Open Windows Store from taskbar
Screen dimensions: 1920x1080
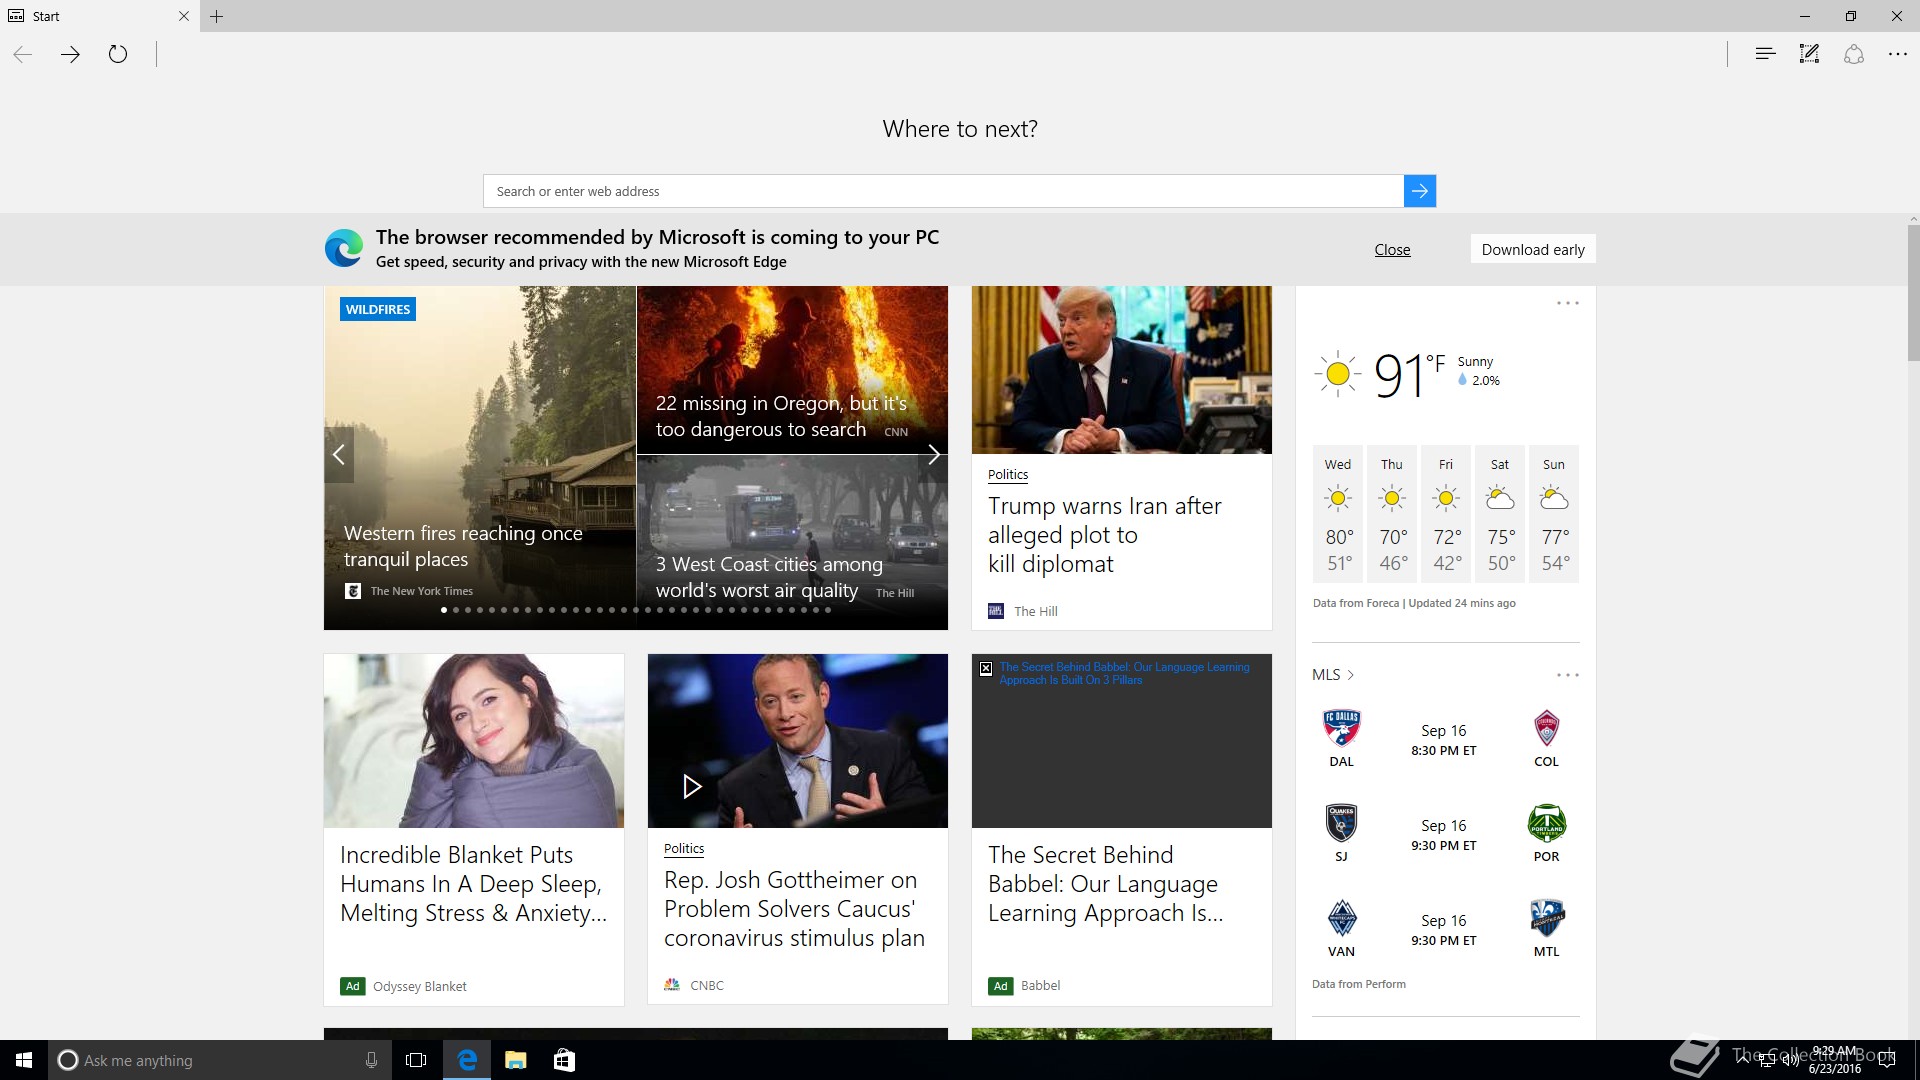pos(564,1060)
